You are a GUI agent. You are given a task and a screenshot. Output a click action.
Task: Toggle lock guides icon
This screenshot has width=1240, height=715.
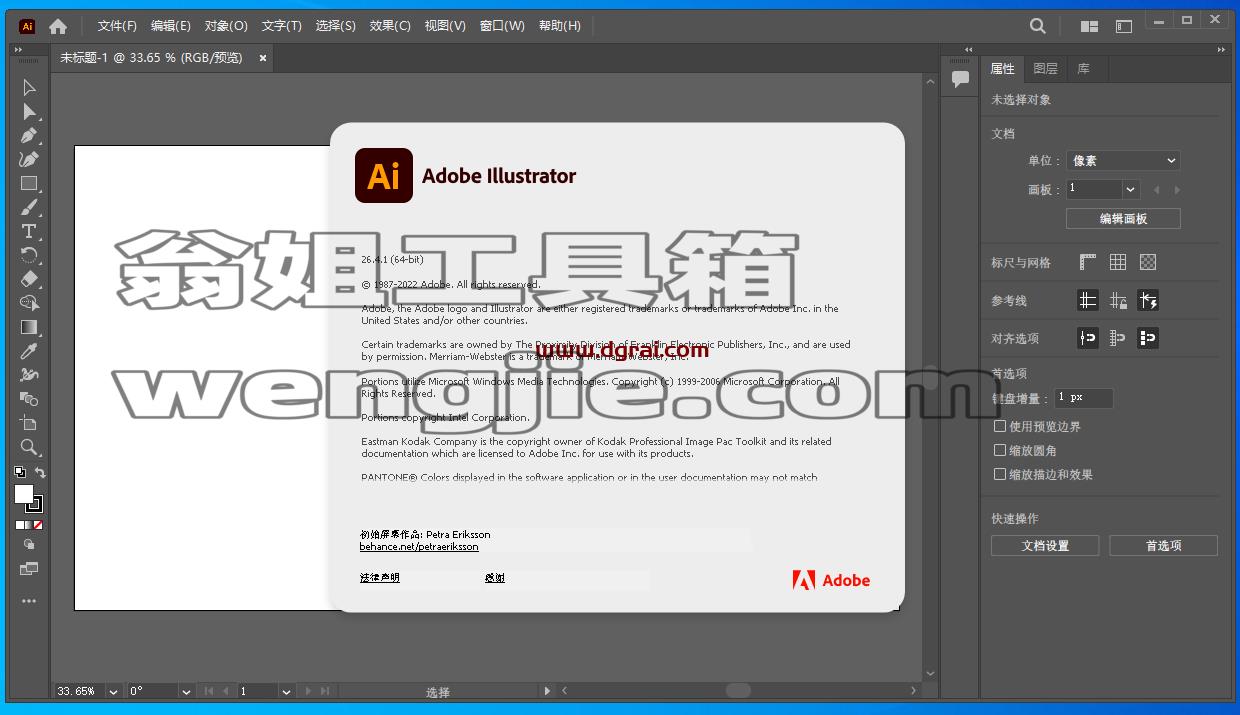click(1118, 300)
